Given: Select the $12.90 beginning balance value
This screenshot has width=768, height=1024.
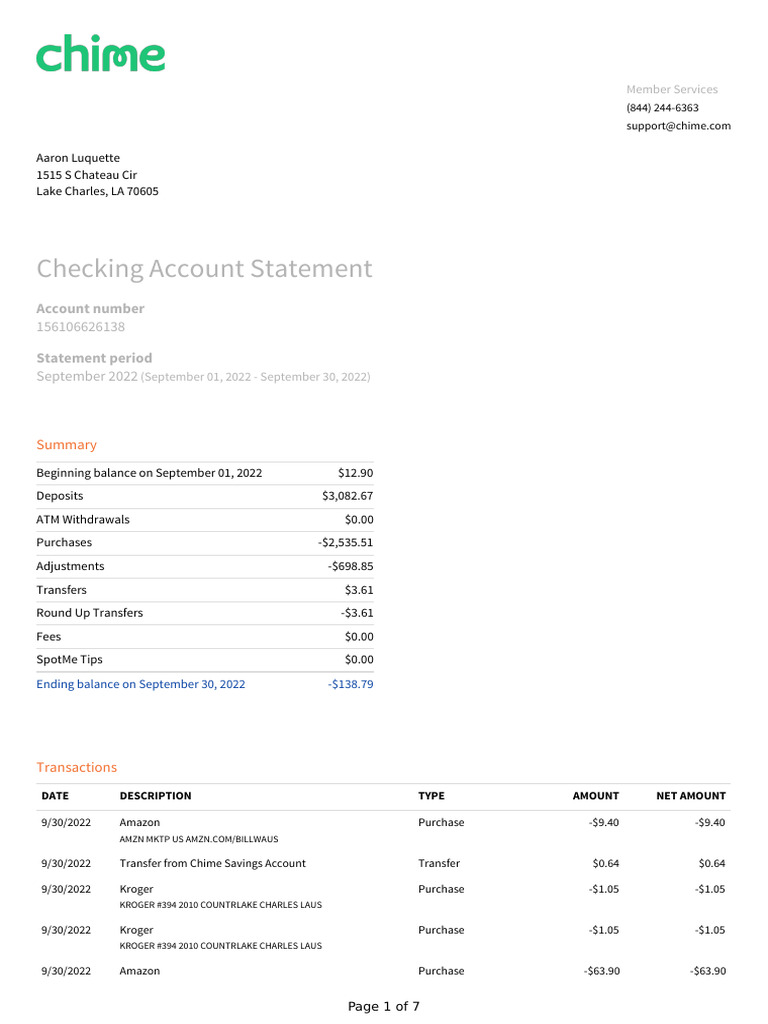Looking at the screenshot, I should point(355,473).
